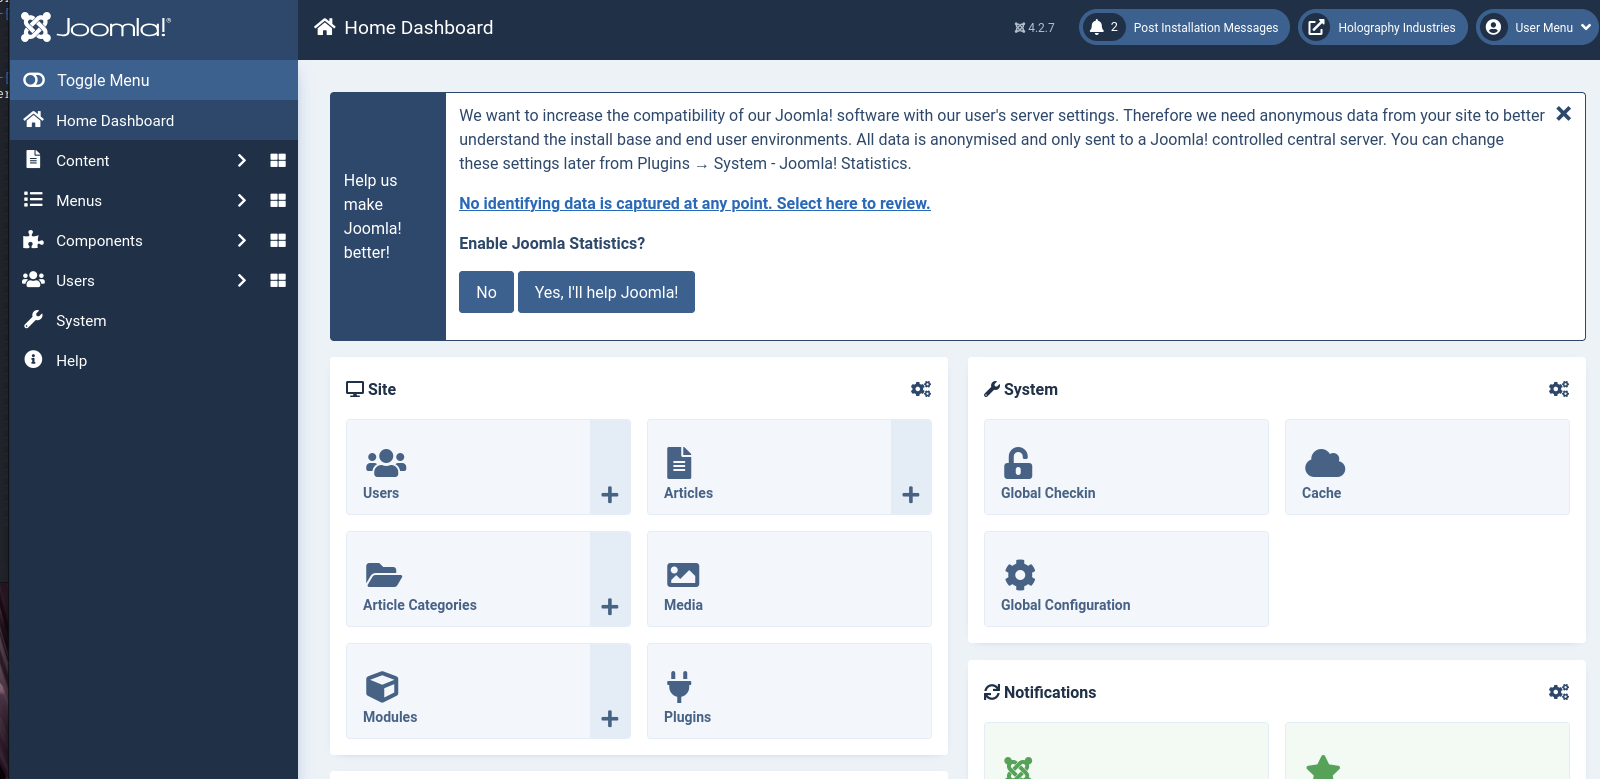Open Post Installation Messages
Viewport: 1600px width, 779px height.
[1184, 27]
